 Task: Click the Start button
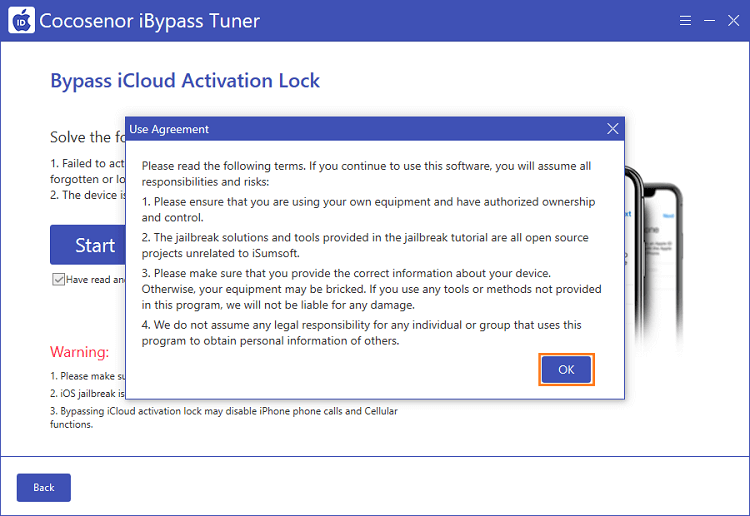tap(88, 245)
